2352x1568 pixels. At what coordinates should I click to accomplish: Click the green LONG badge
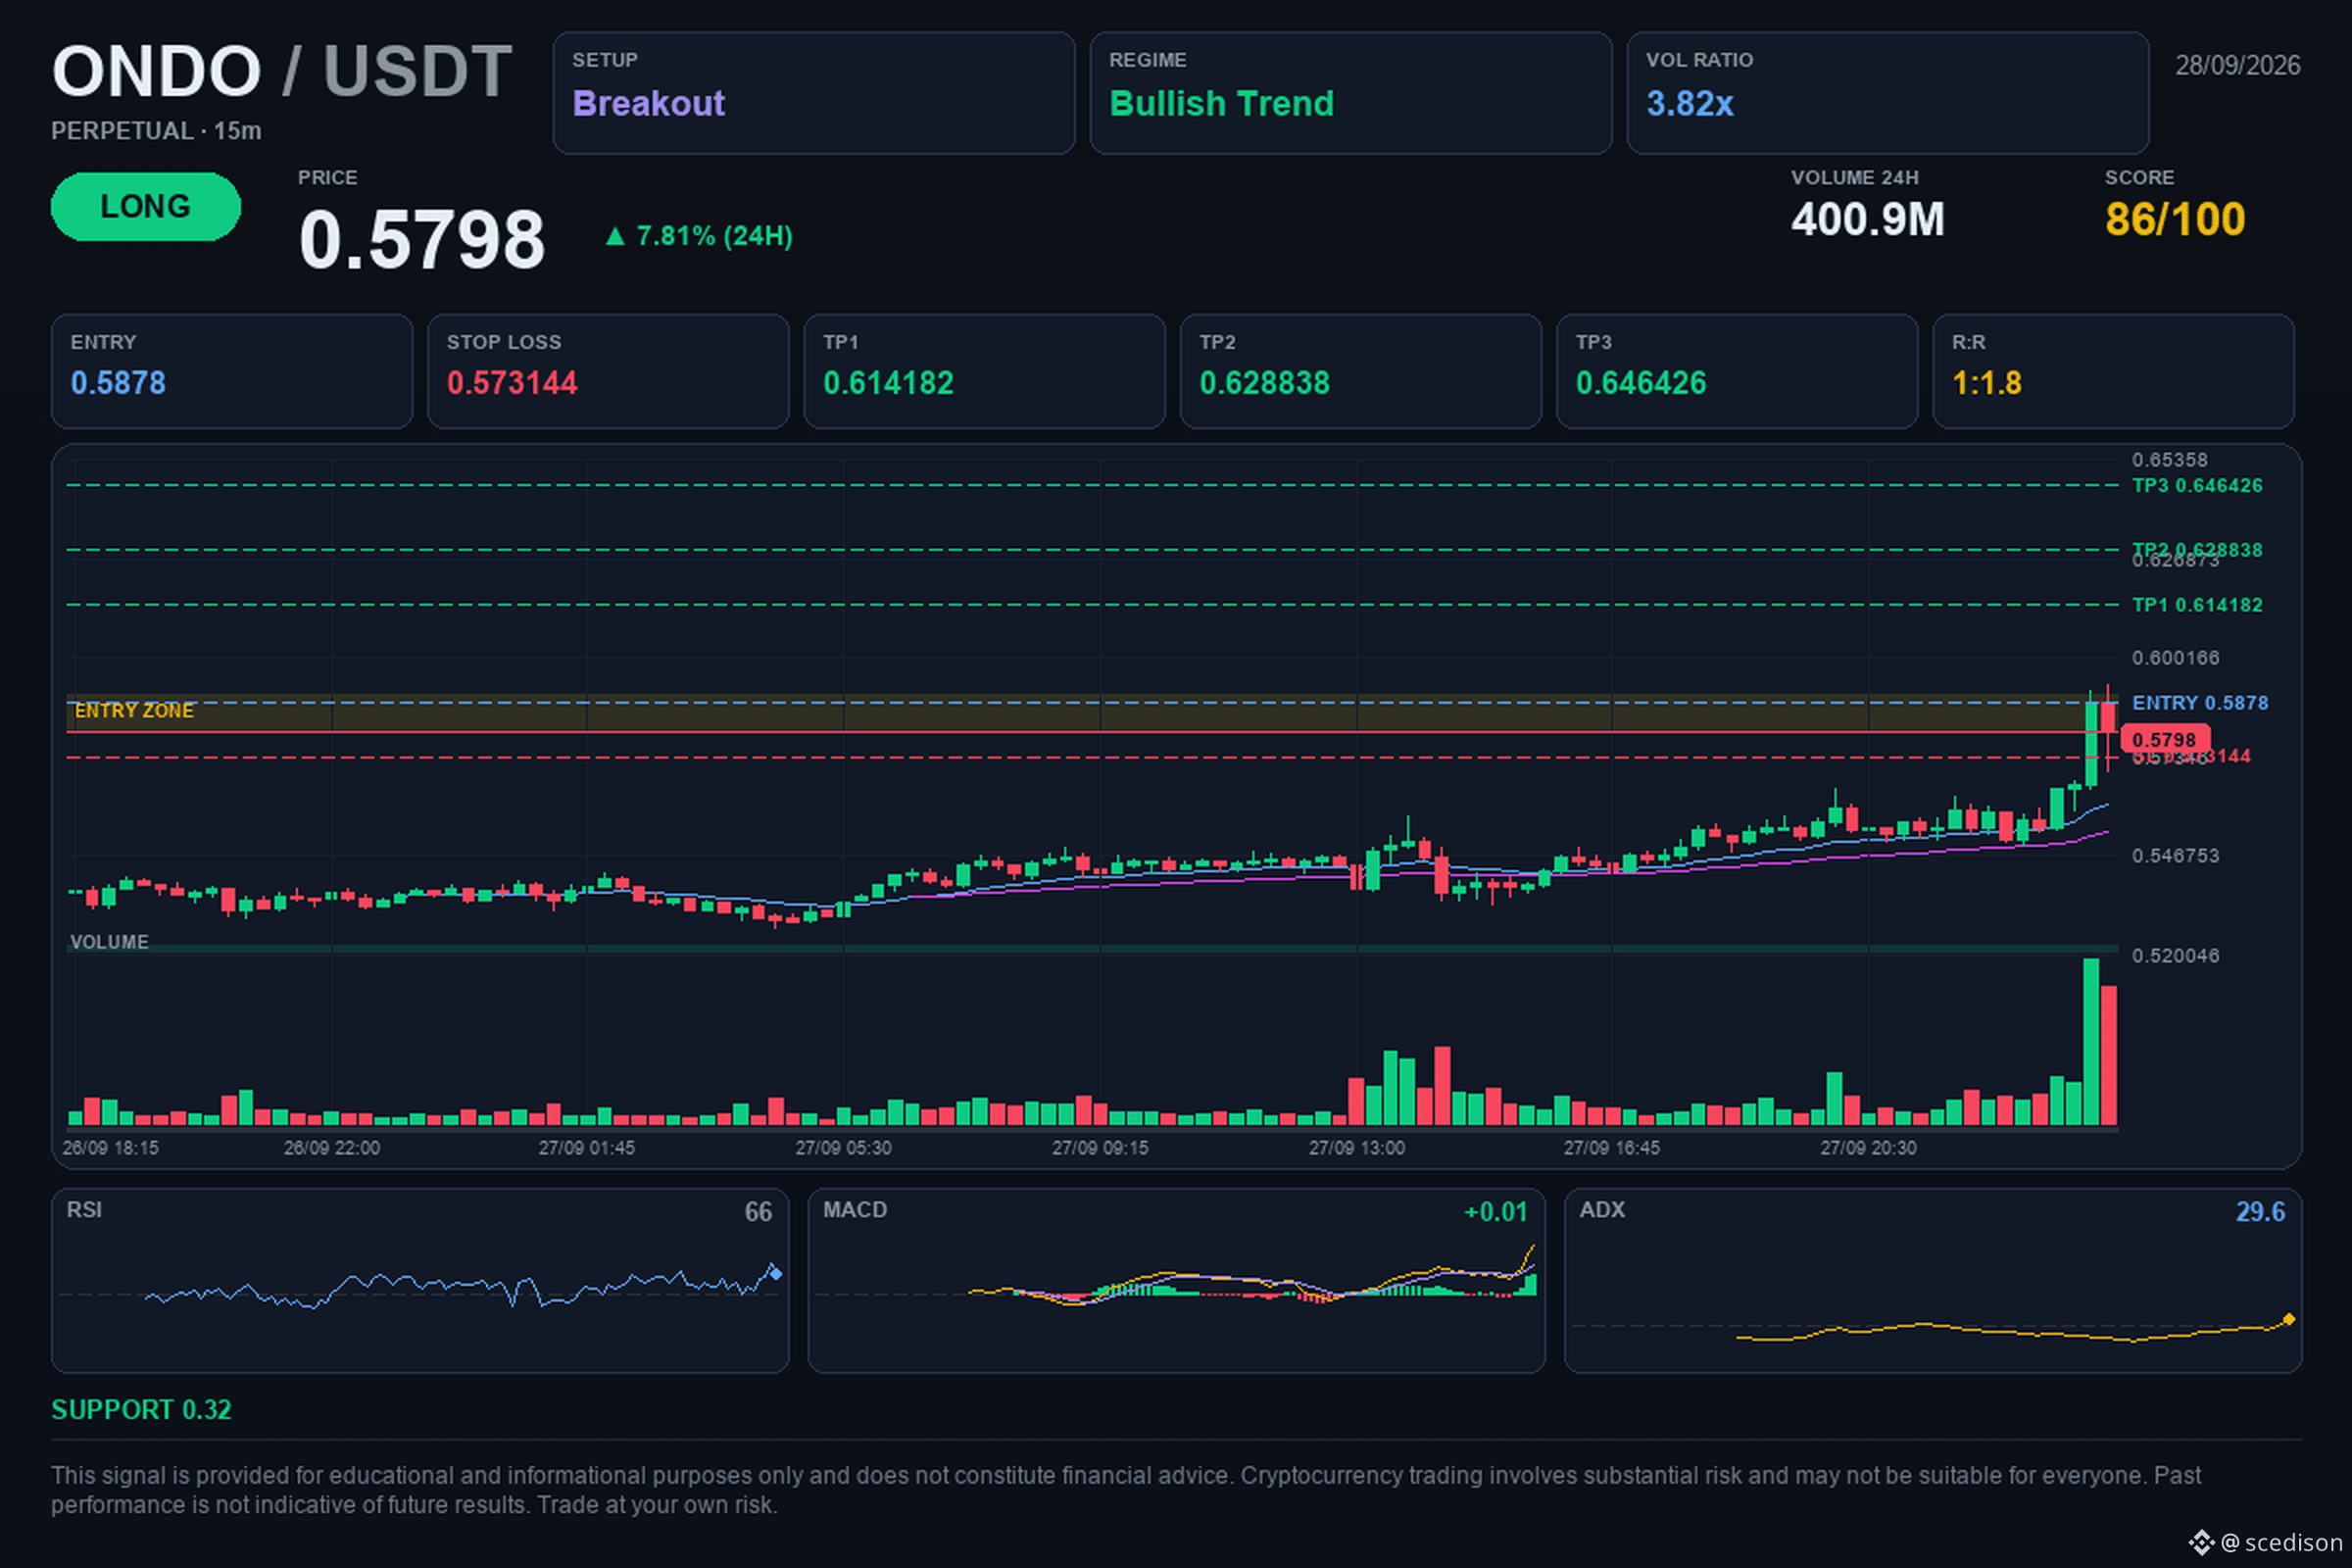click(146, 206)
